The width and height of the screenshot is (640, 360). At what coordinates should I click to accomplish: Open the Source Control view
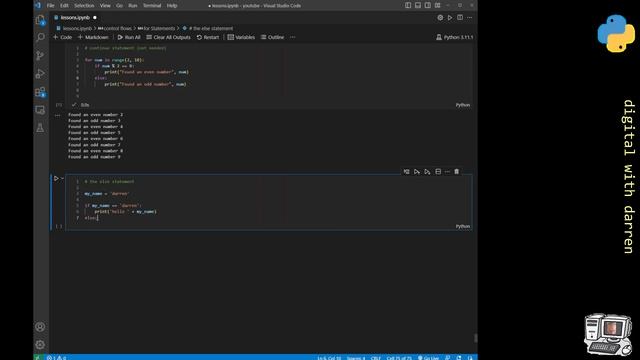click(40, 56)
